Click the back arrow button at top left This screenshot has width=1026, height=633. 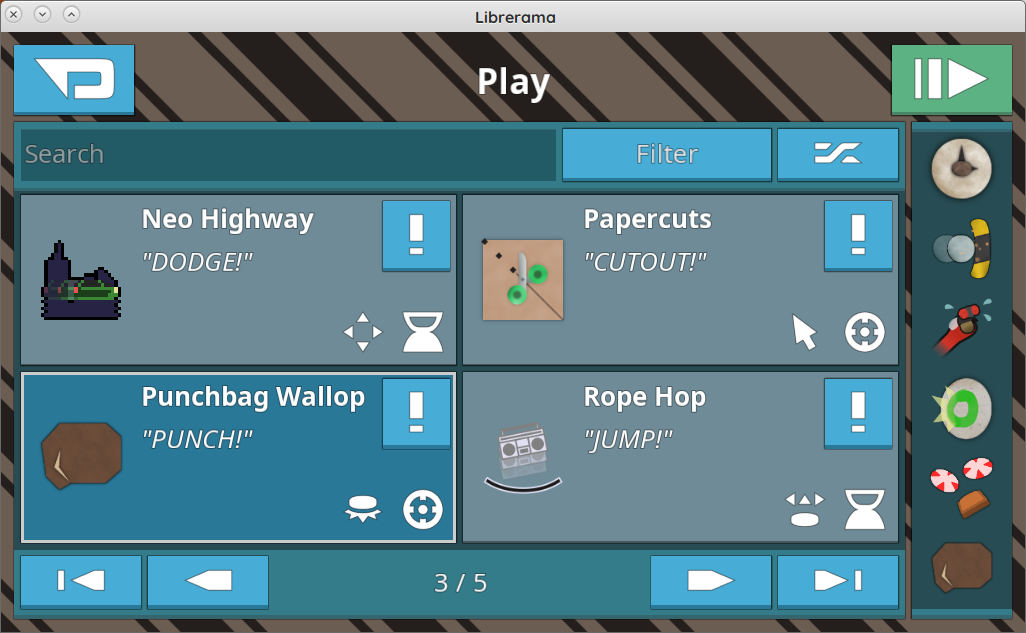coord(74,79)
